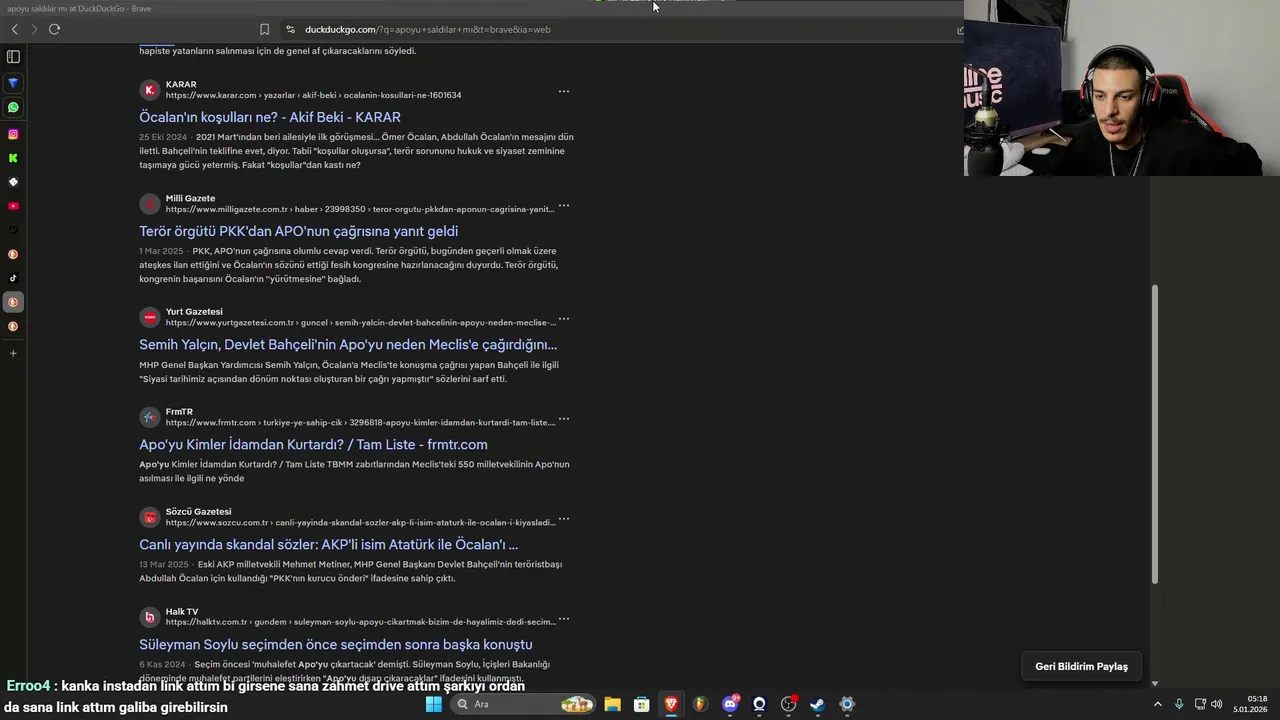The width and height of the screenshot is (1280, 720).
Task: Expand the system tray hidden icons chevron
Action: coord(1158,704)
